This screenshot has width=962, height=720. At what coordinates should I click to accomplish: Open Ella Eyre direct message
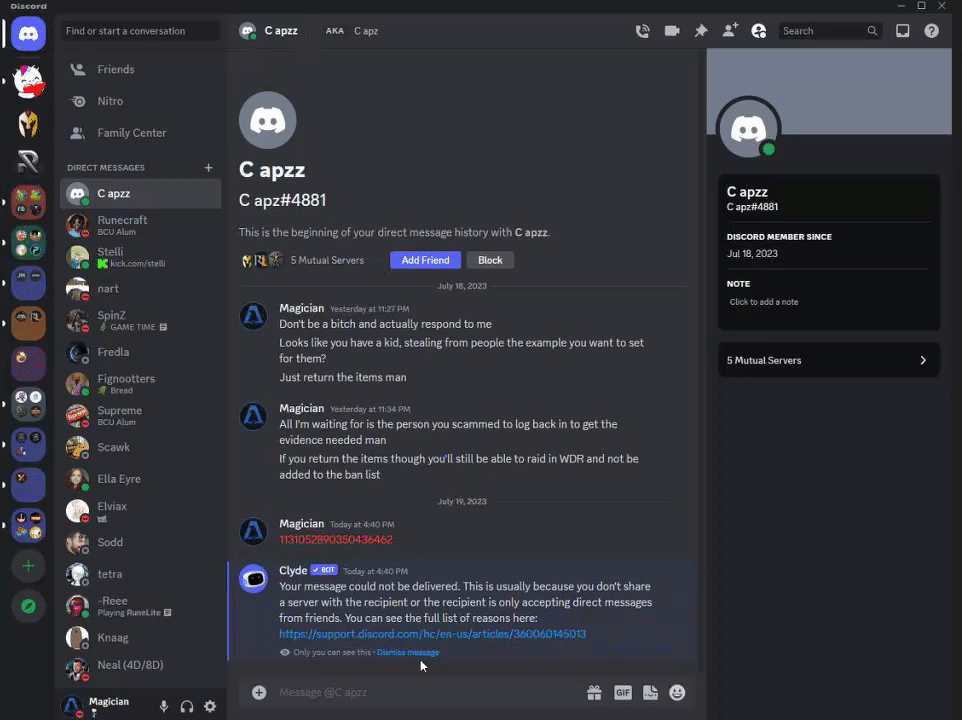pyautogui.click(x=141, y=479)
